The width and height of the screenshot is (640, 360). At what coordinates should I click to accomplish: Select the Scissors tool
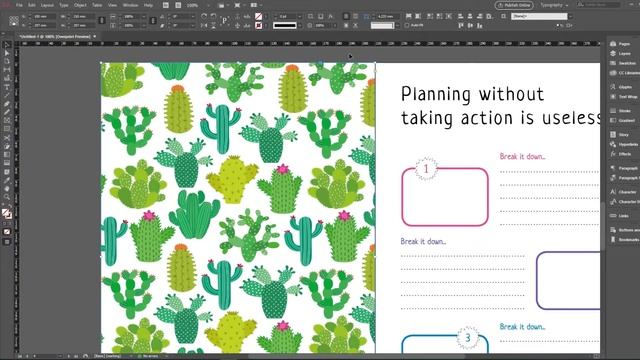tap(7, 138)
